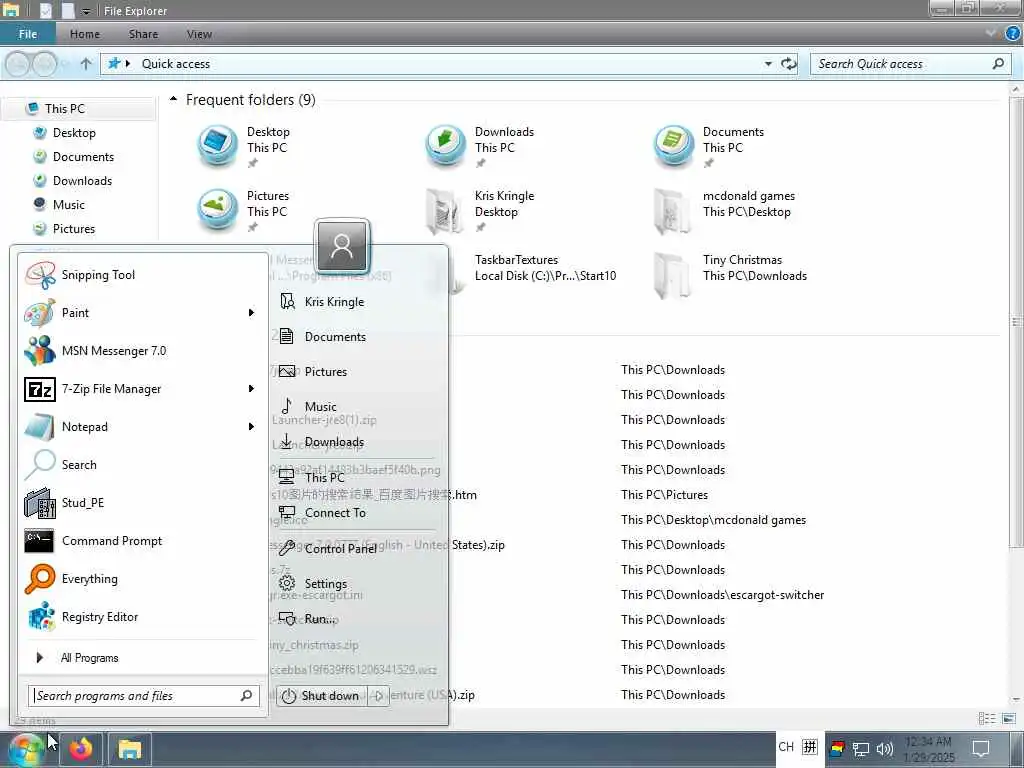Image resolution: width=1024 pixels, height=768 pixels.
Task: Switch to the Share ribbon tab
Action: [143, 34]
